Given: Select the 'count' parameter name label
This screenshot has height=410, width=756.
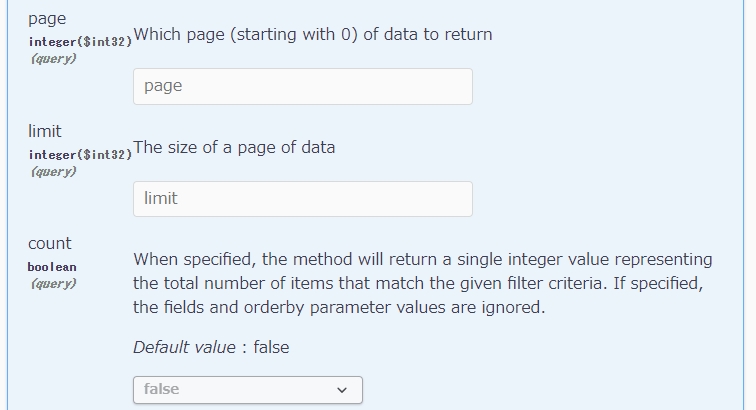Looking at the screenshot, I should click(x=50, y=243).
